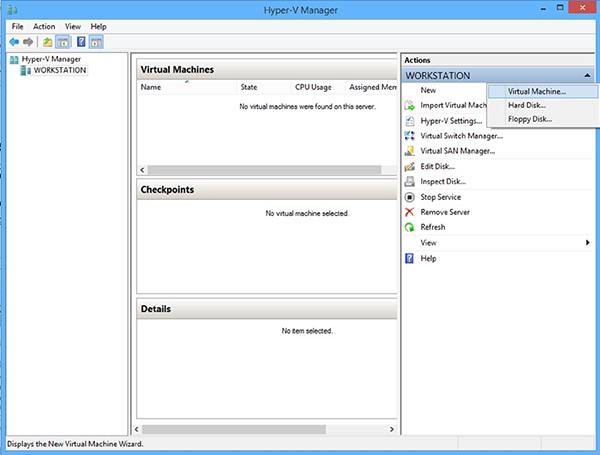Click the Virtual Machines section header
The width and height of the screenshot is (600, 455).
(x=267, y=70)
